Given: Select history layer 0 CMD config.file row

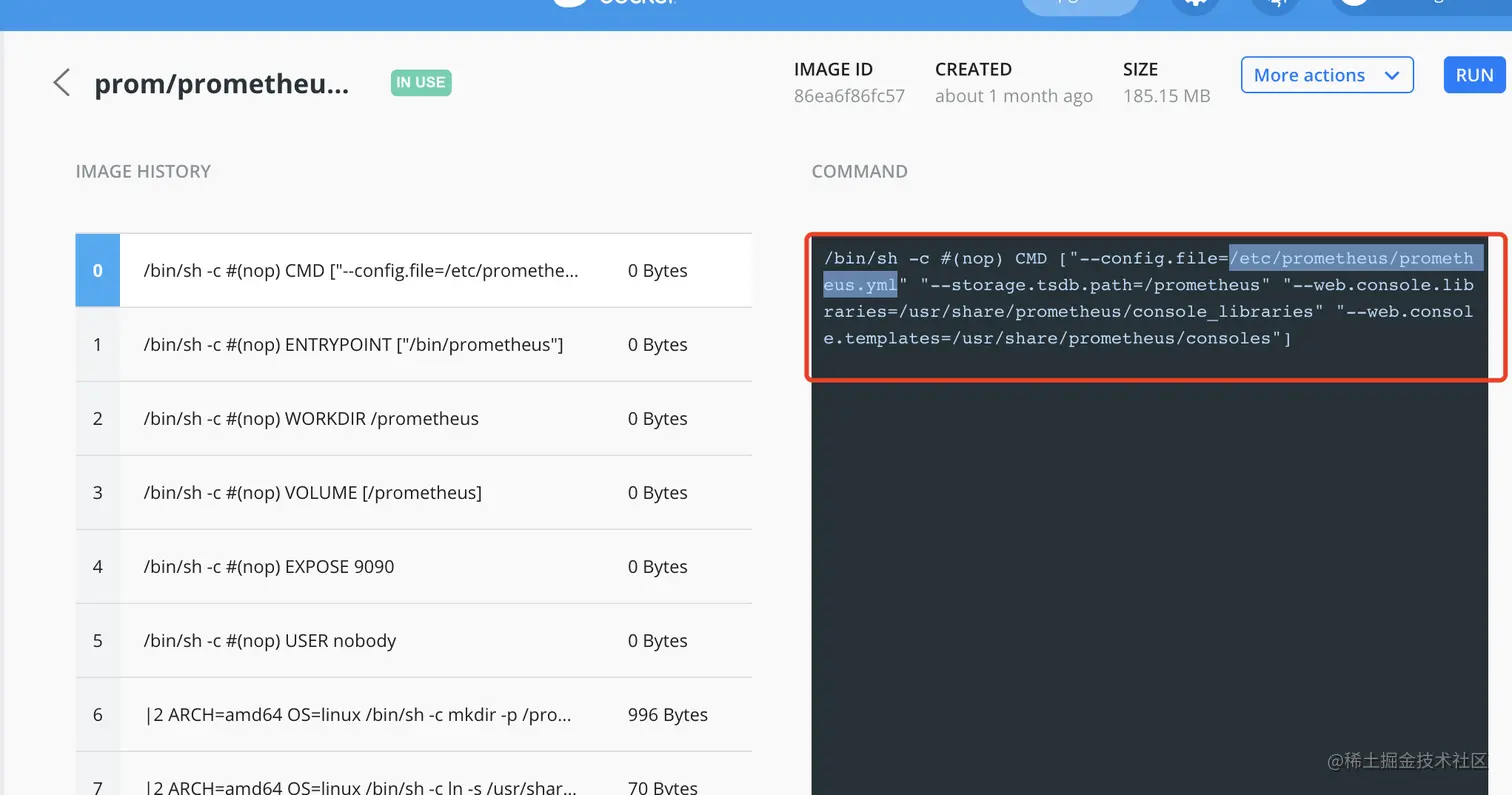Looking at the screenshot, I should (414, 270).
